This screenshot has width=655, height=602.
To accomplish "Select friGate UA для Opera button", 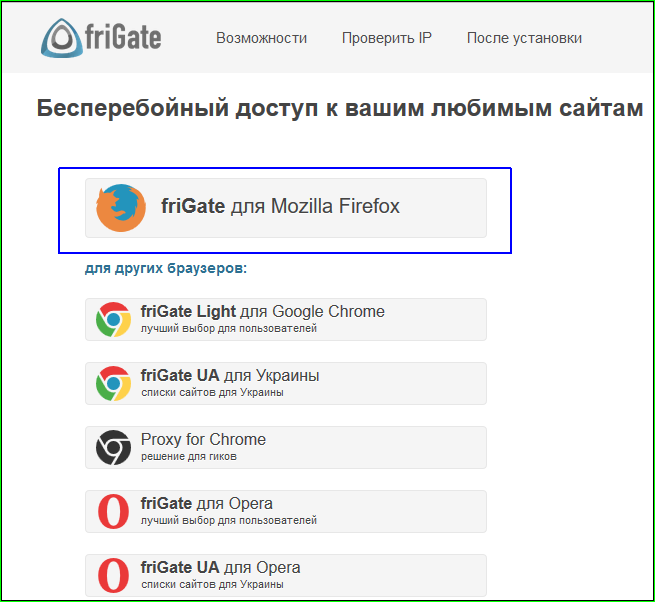I will click(x=286, y=575).
